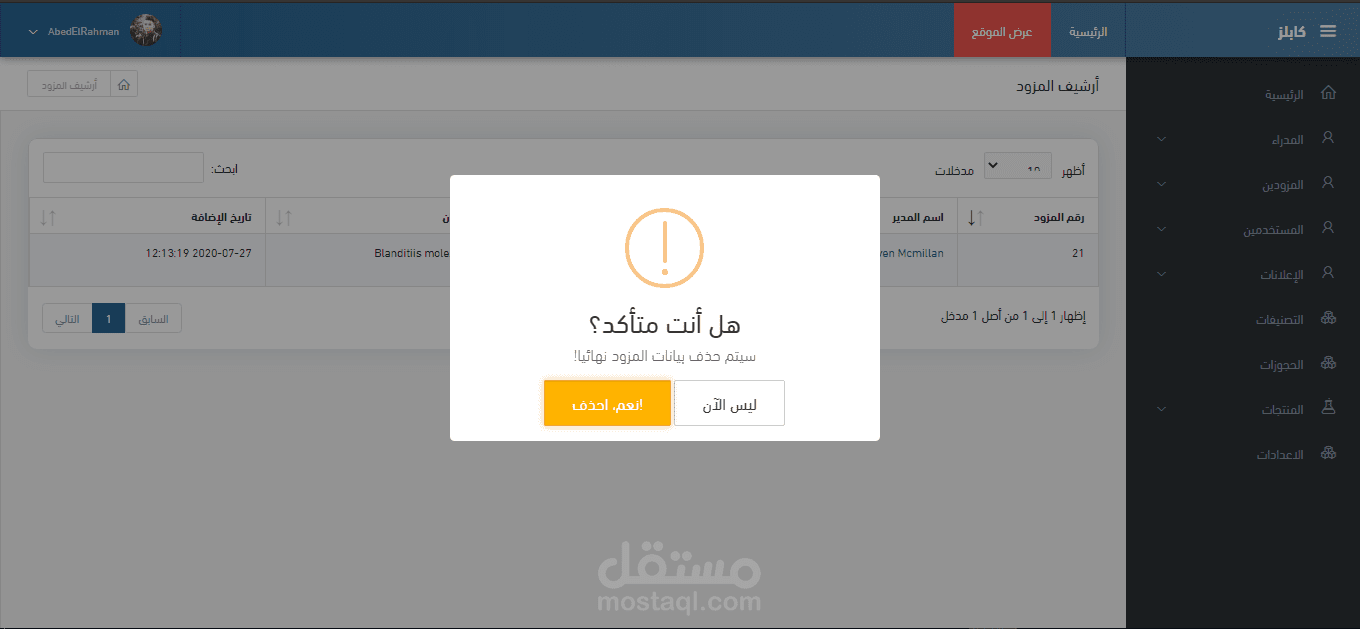Open the AbedElRahman user dropdown arrow
The image size is (1360, 629).
(33, 32)
